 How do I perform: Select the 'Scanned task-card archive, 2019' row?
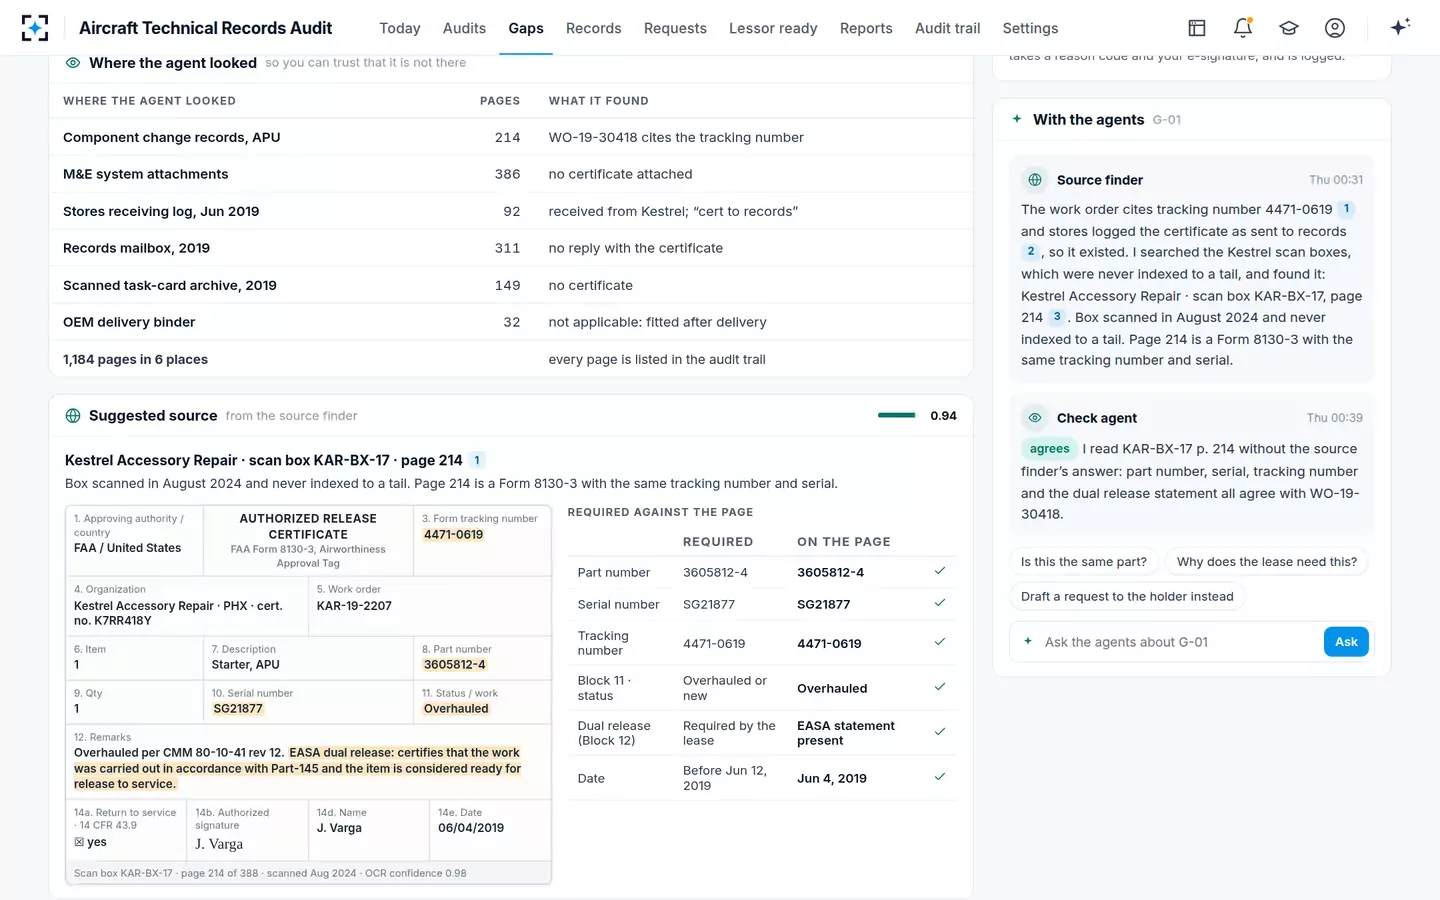point(511,285)
